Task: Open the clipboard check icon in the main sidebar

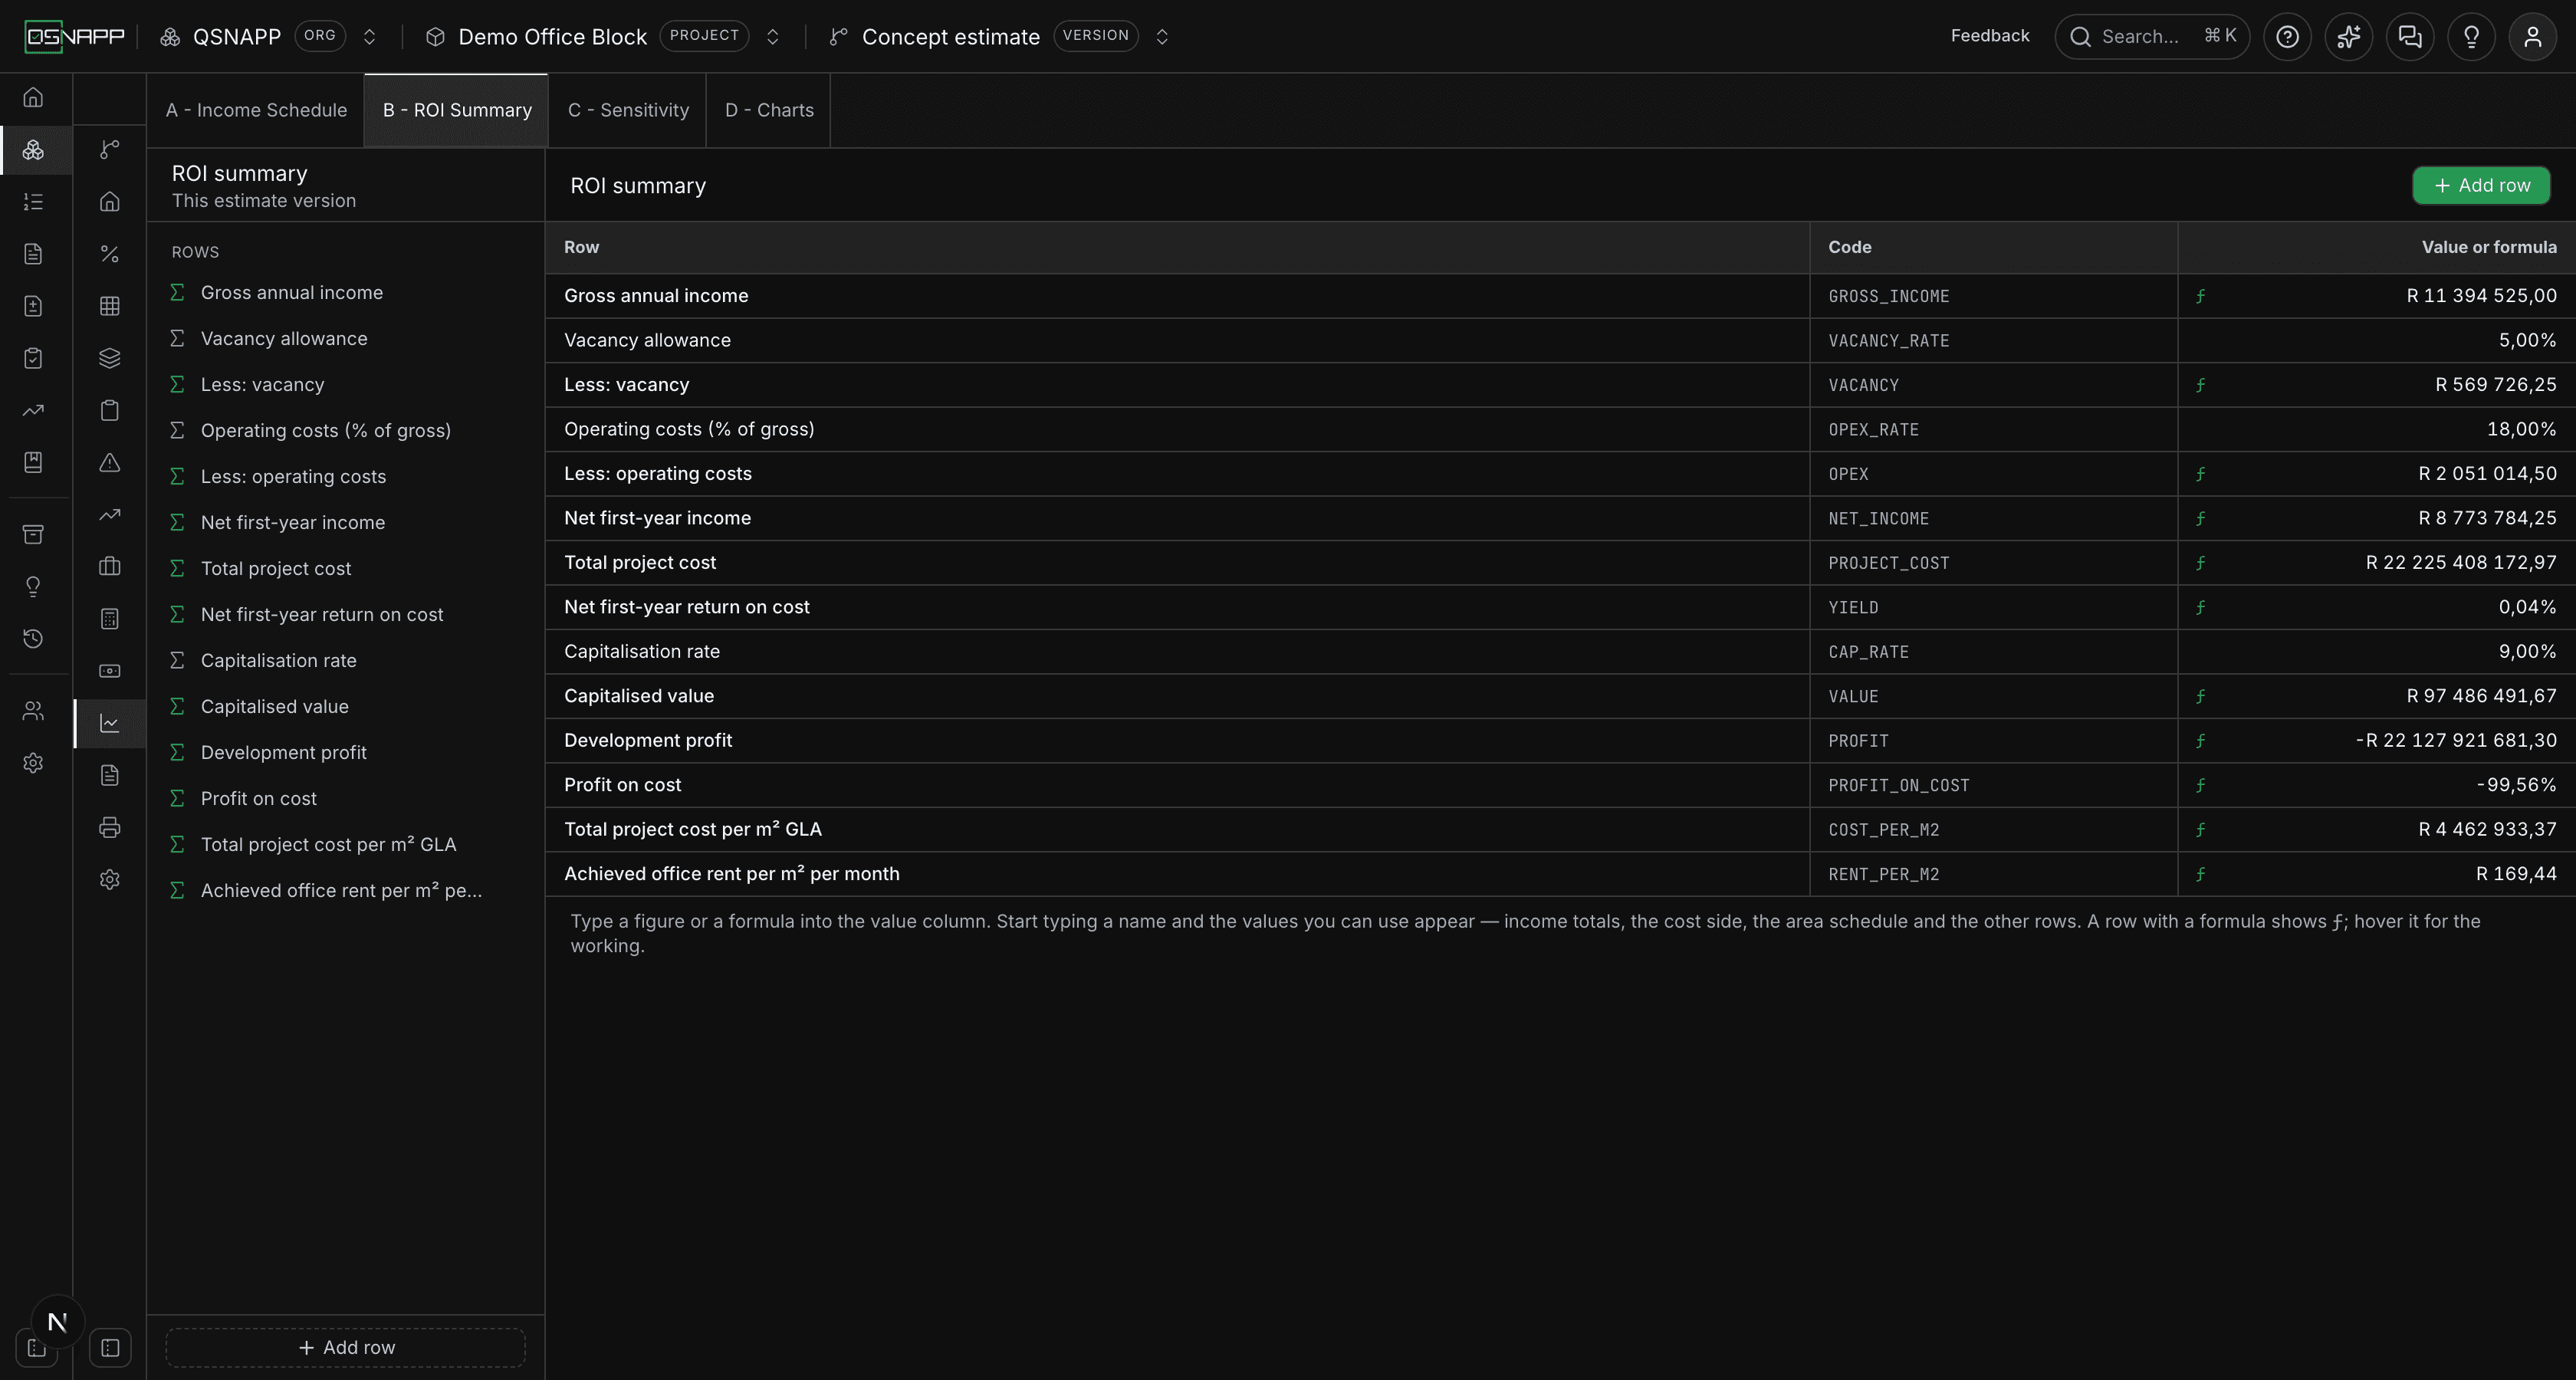Action: coord(33,358)
